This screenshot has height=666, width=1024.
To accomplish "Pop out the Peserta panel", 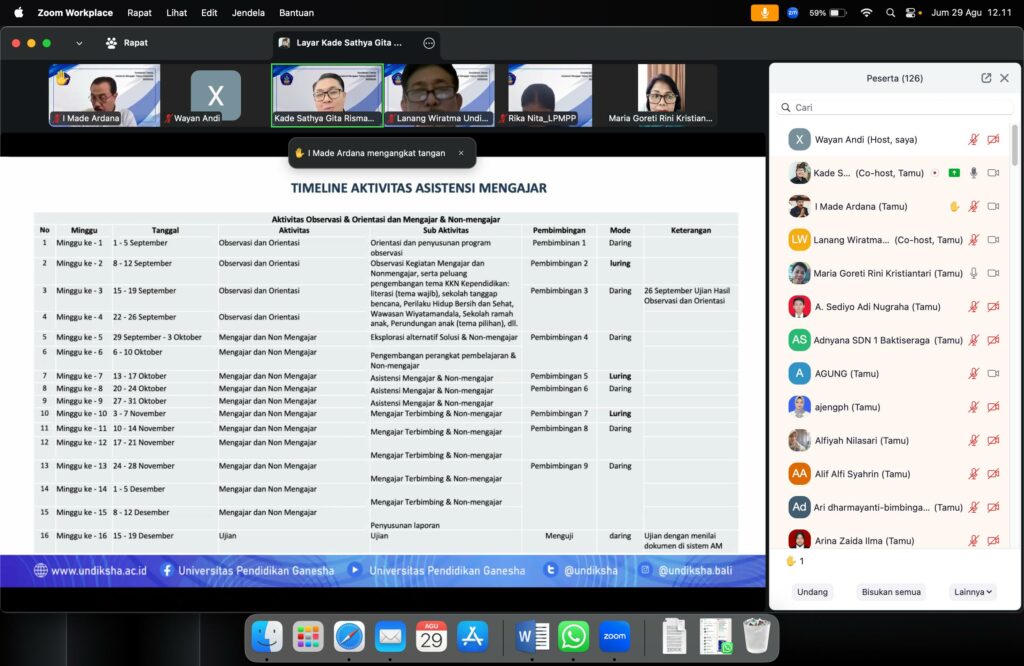I will (x=986, y=78).
